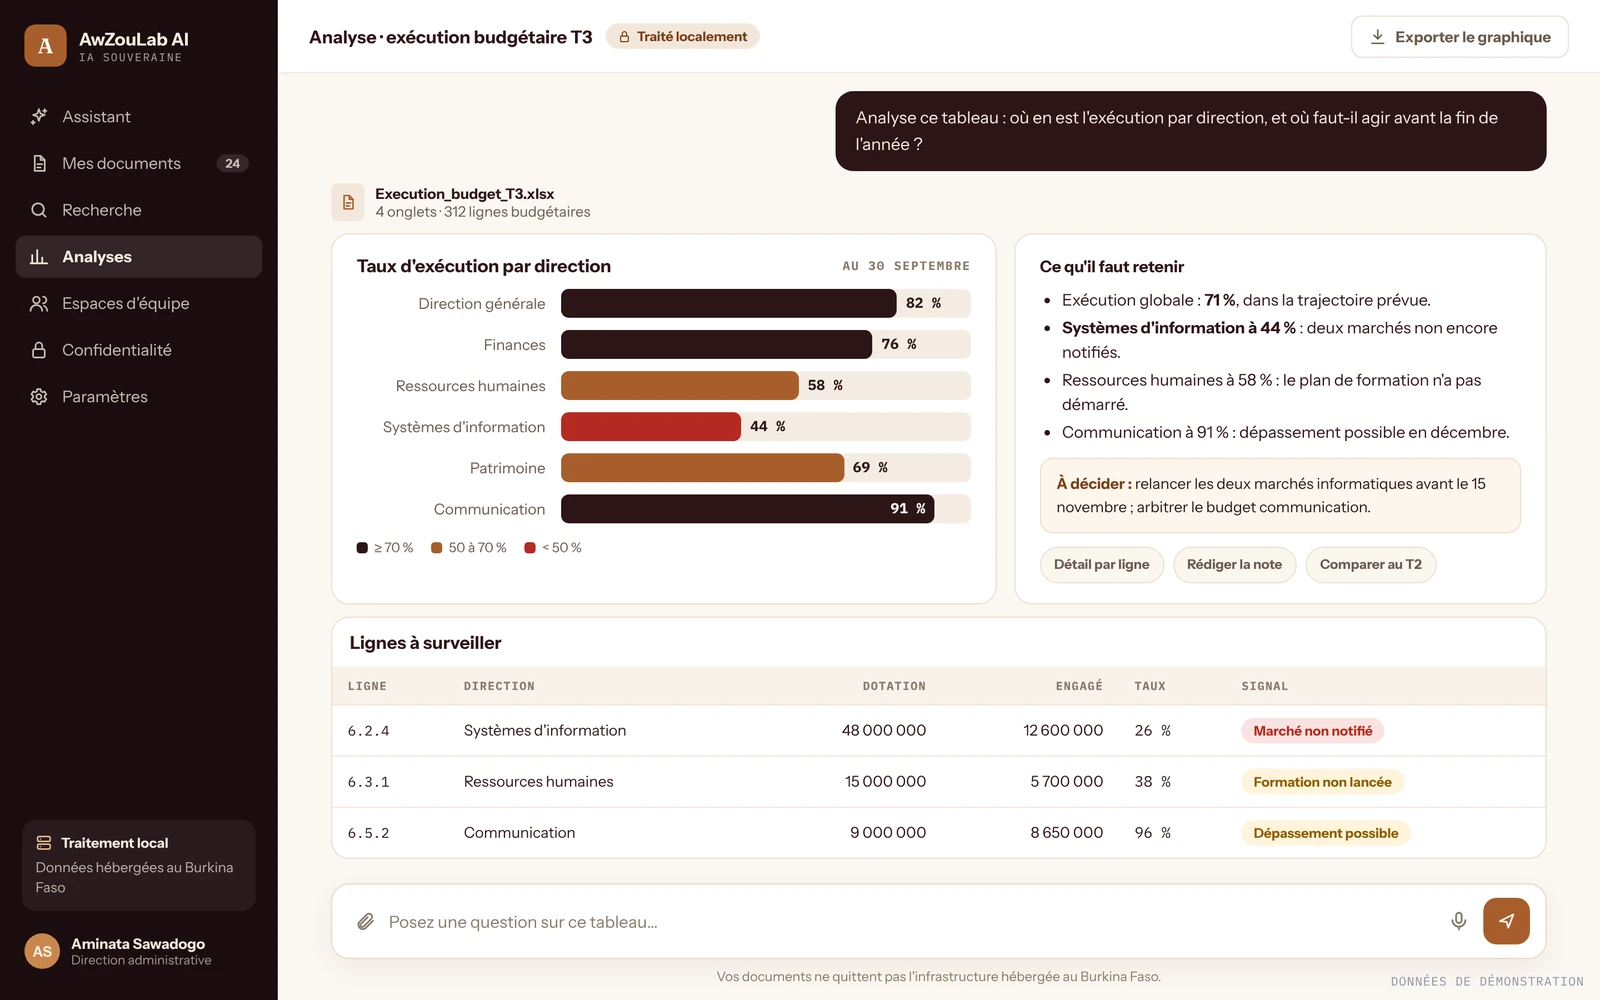Open Espaces d'équipe in sidebar
Image resolution: width=1600 pixels, height=1000 pixels.
[139, 304]
